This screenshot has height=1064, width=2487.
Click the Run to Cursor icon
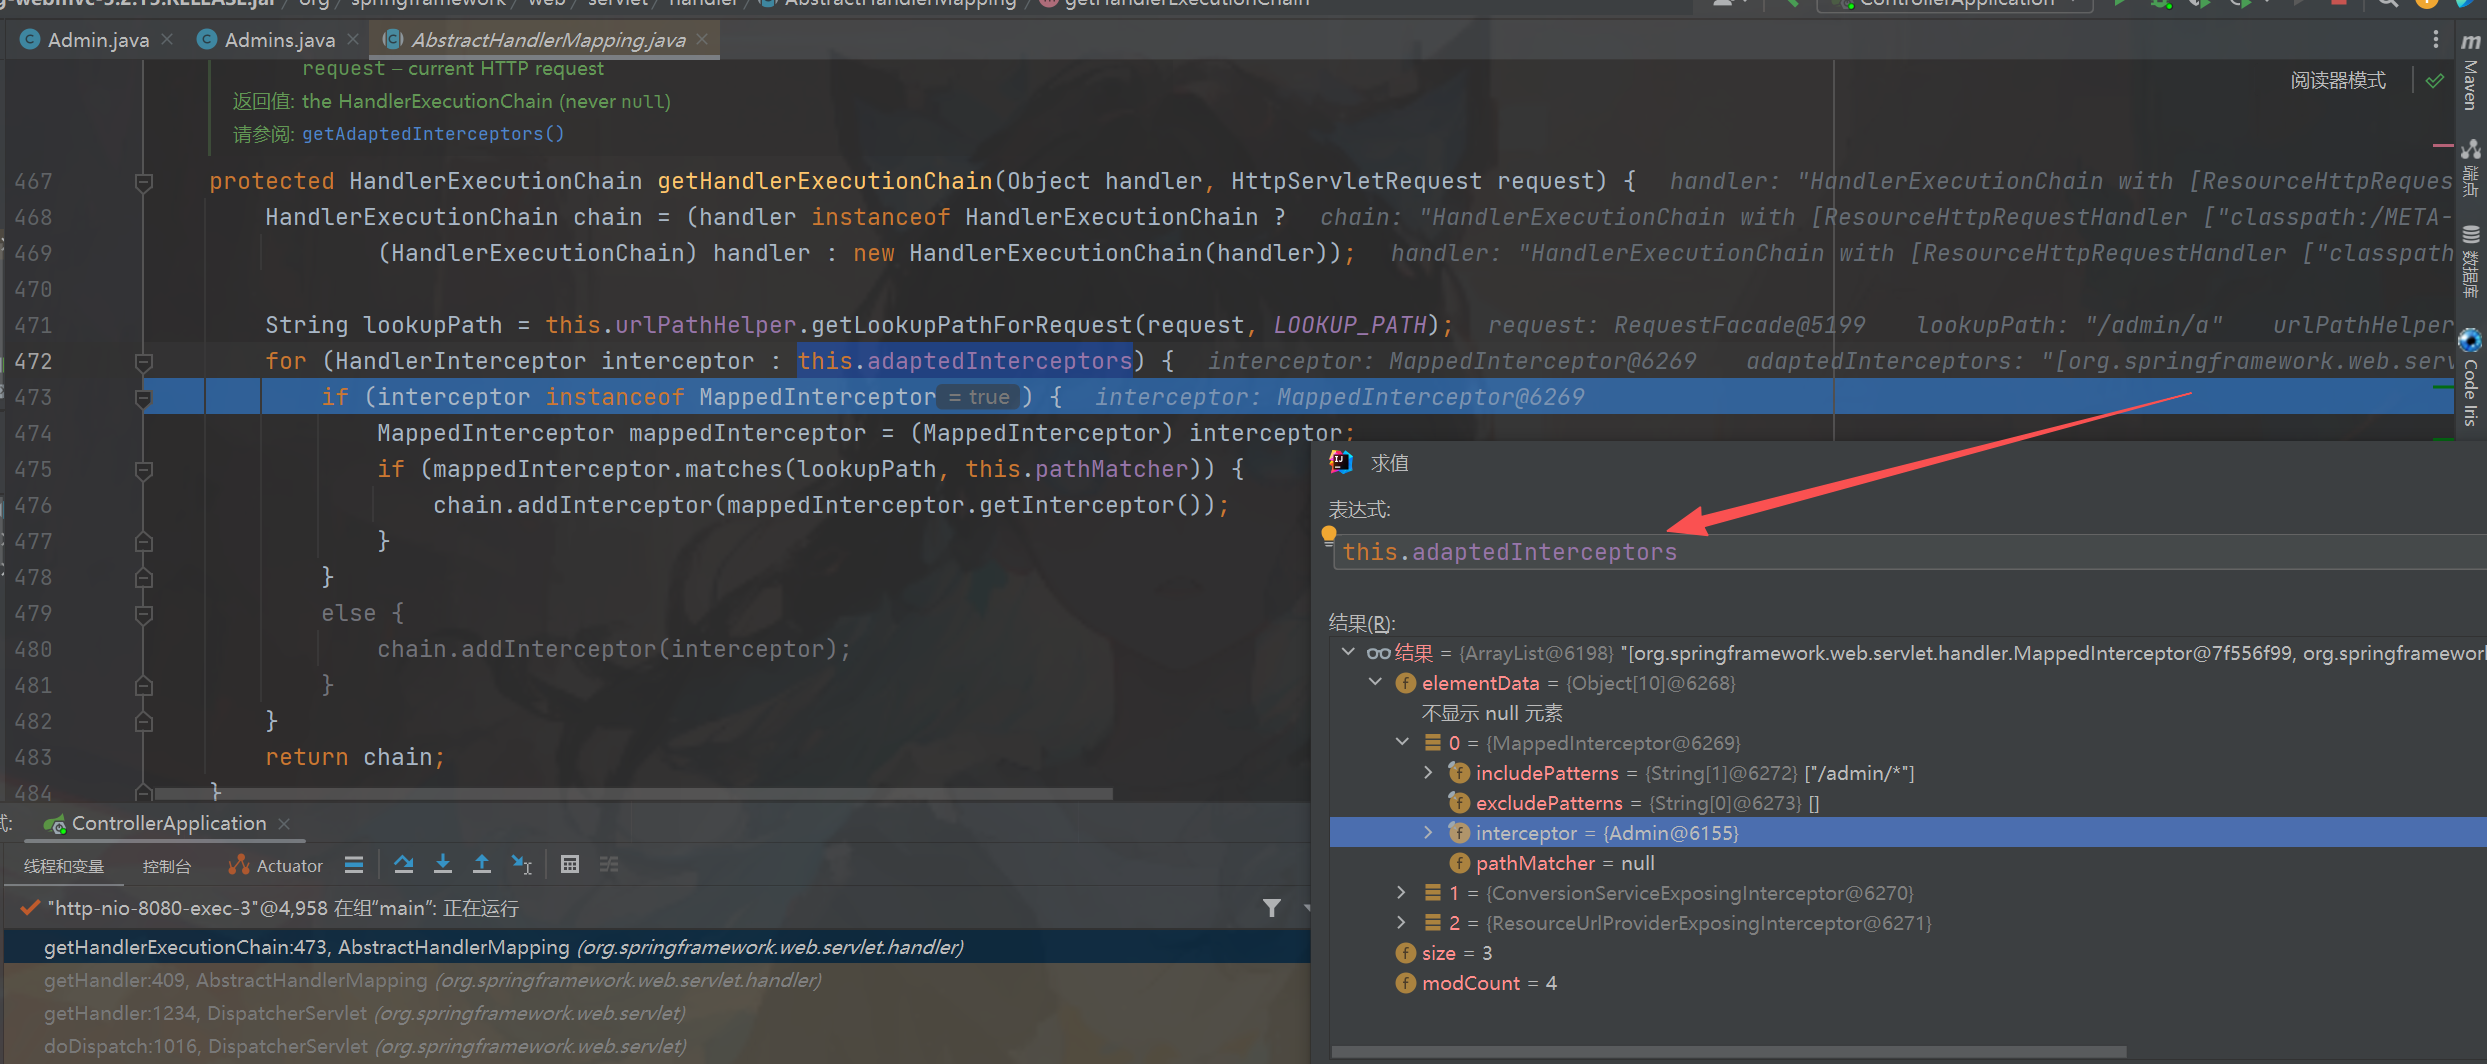(x=521, y=865)
